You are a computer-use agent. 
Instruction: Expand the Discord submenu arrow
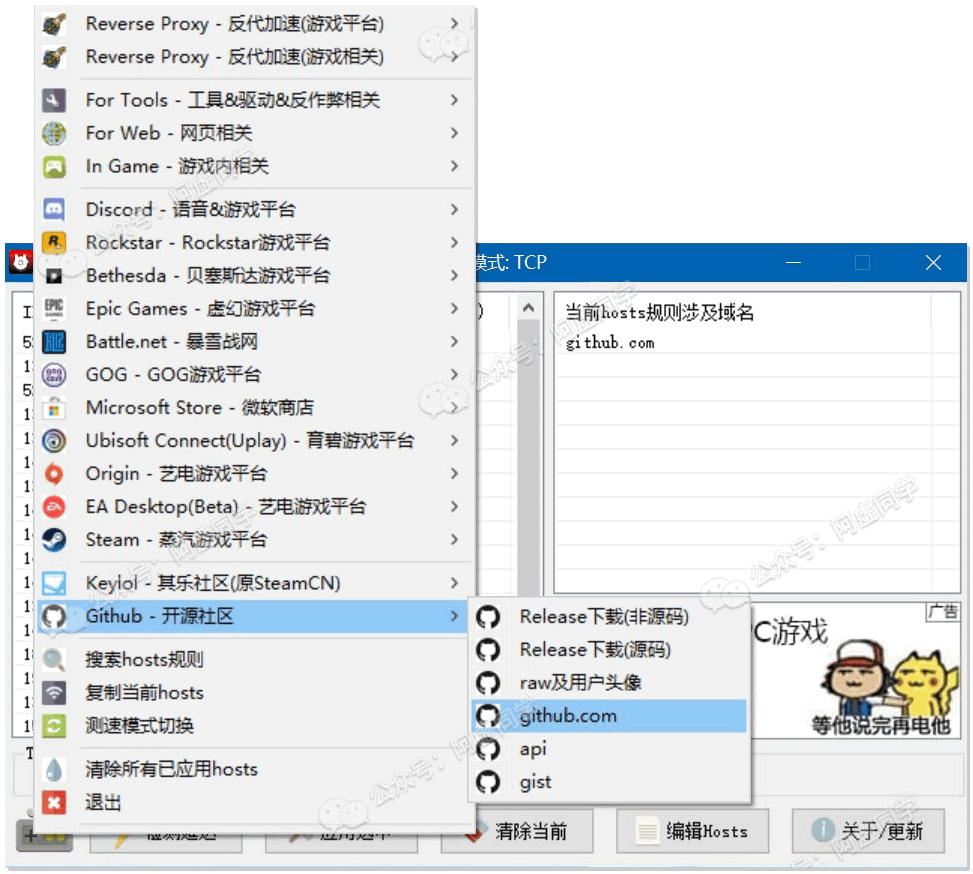coord(454,210)
